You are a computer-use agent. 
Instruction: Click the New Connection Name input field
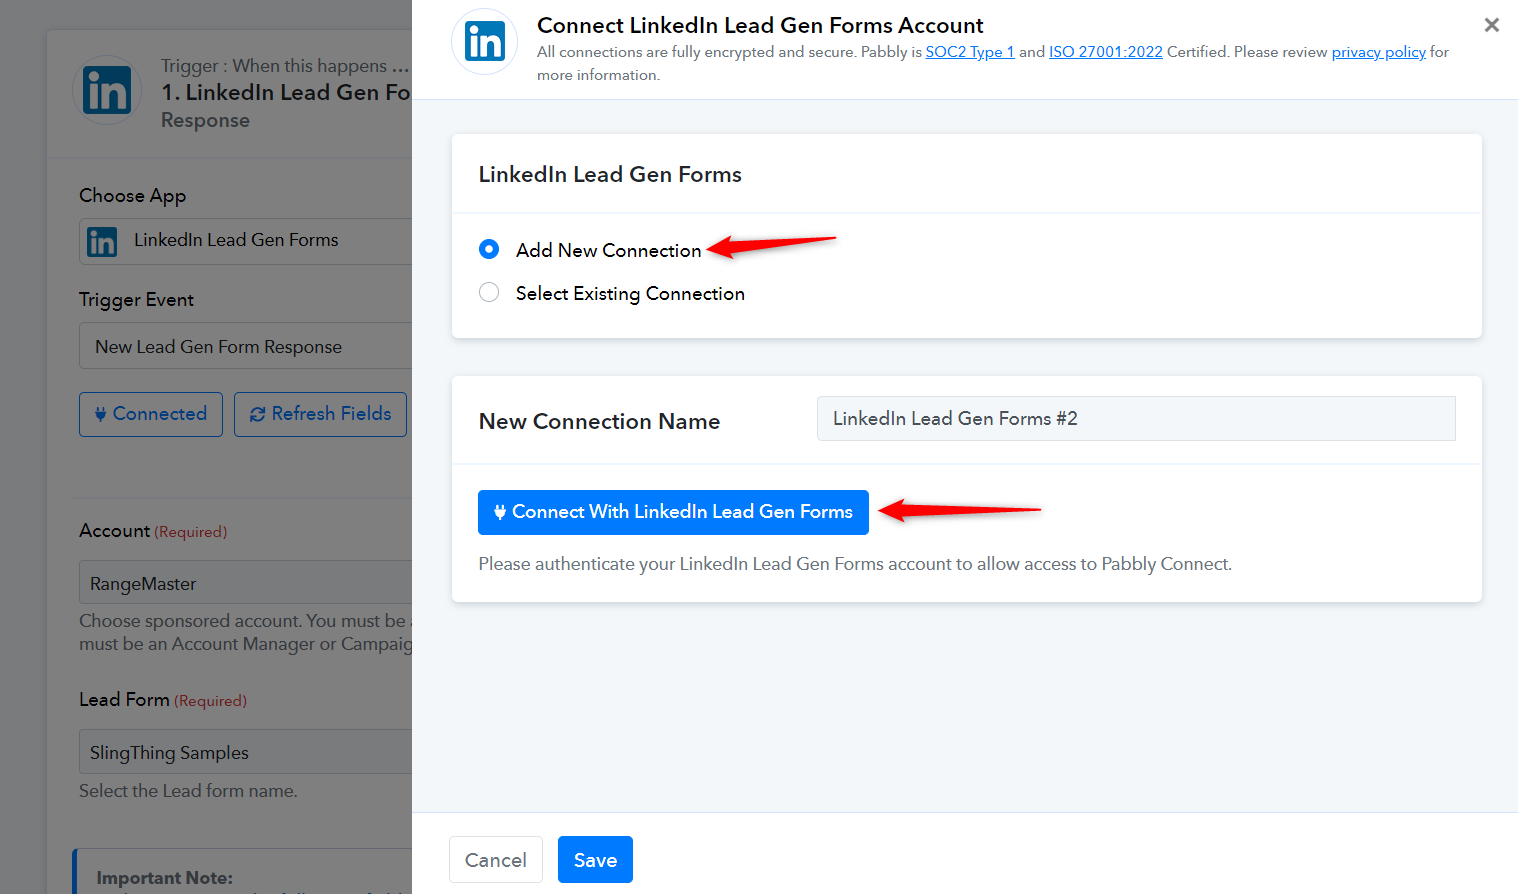click(x=1136, y=419)
